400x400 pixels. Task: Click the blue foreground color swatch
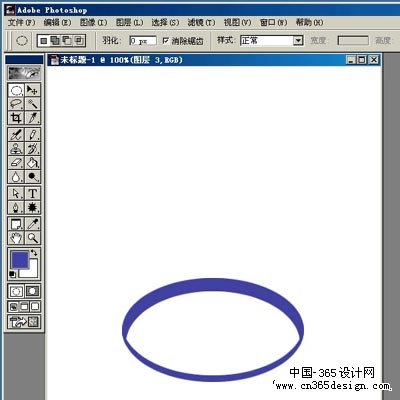tap(20, 260)
